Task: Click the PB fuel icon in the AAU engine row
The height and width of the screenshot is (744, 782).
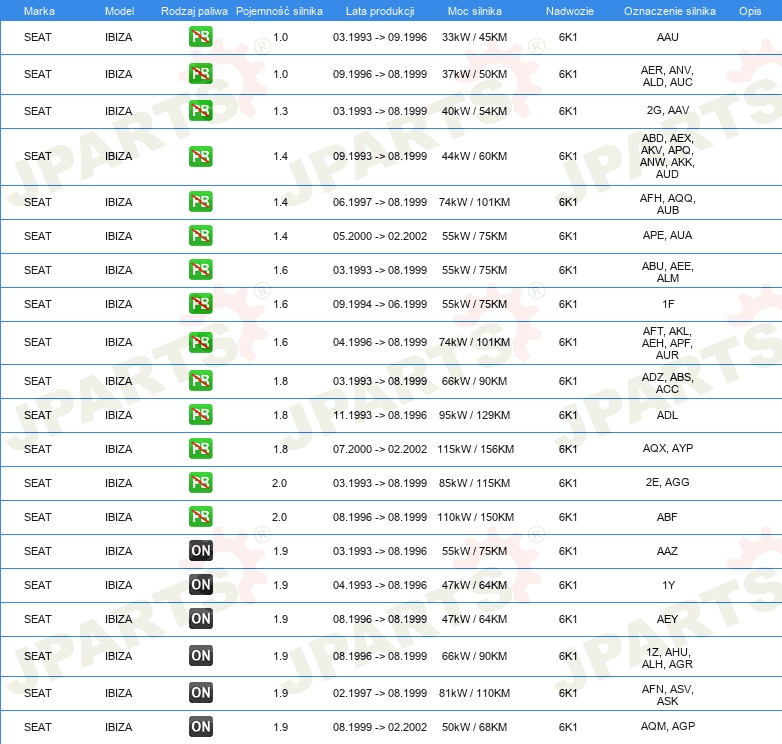Action: [x=201, y=37]
